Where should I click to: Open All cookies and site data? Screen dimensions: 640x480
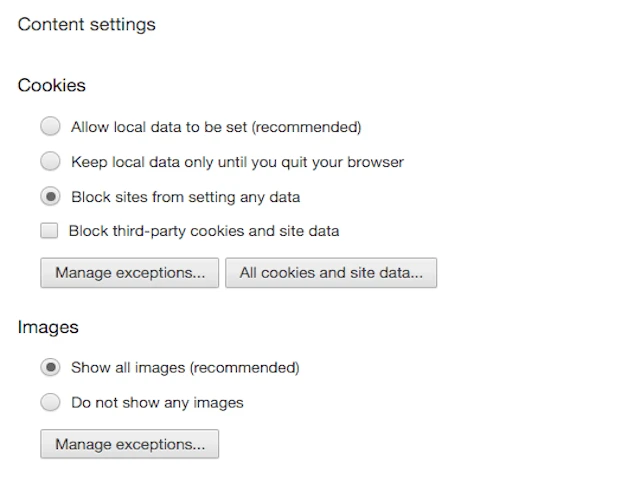(331, 272)
